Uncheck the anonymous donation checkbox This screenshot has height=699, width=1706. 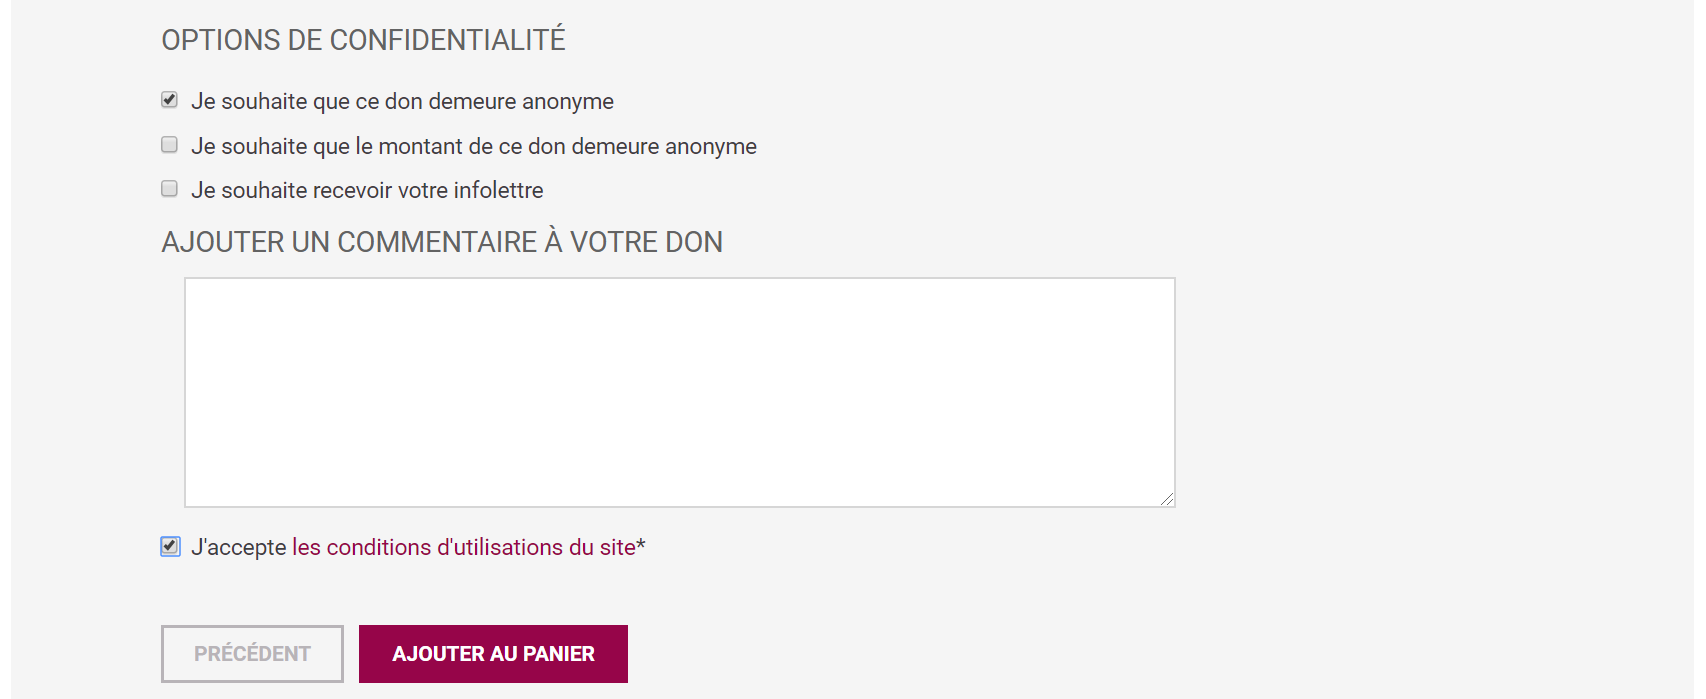(x=170, y=100)
